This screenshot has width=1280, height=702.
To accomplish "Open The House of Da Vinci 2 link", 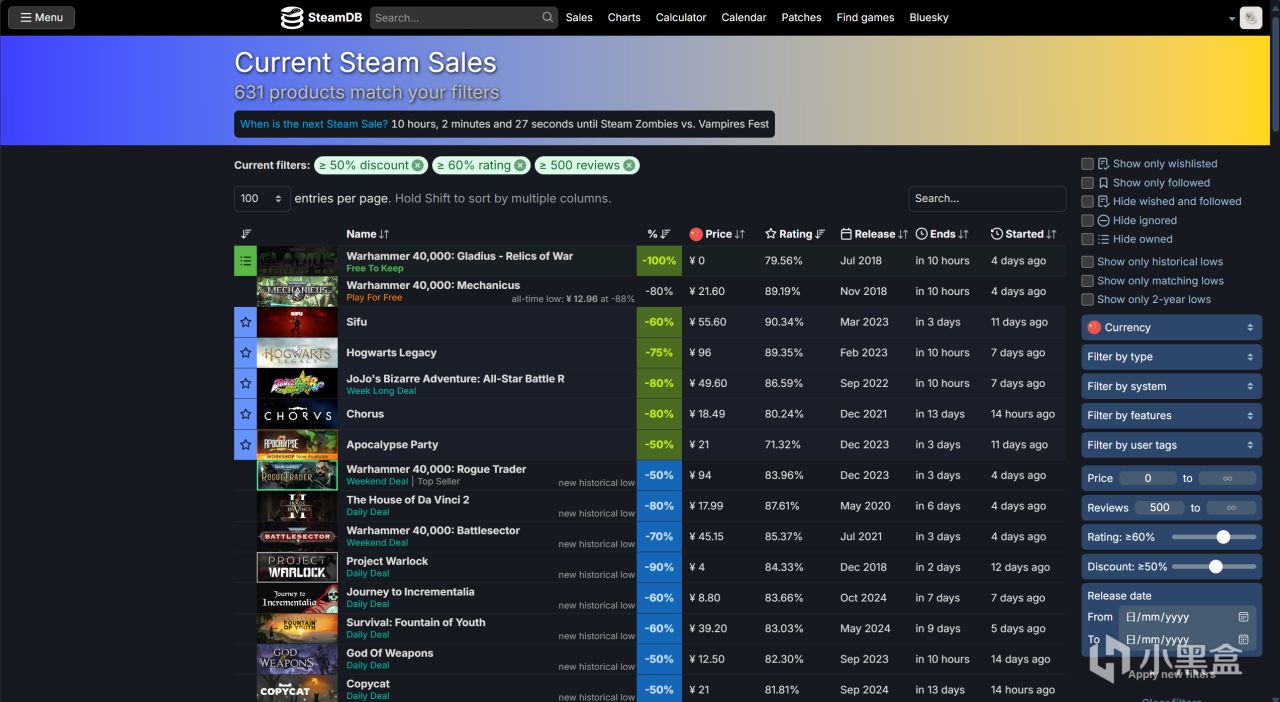I will click(x=408, y=500).
